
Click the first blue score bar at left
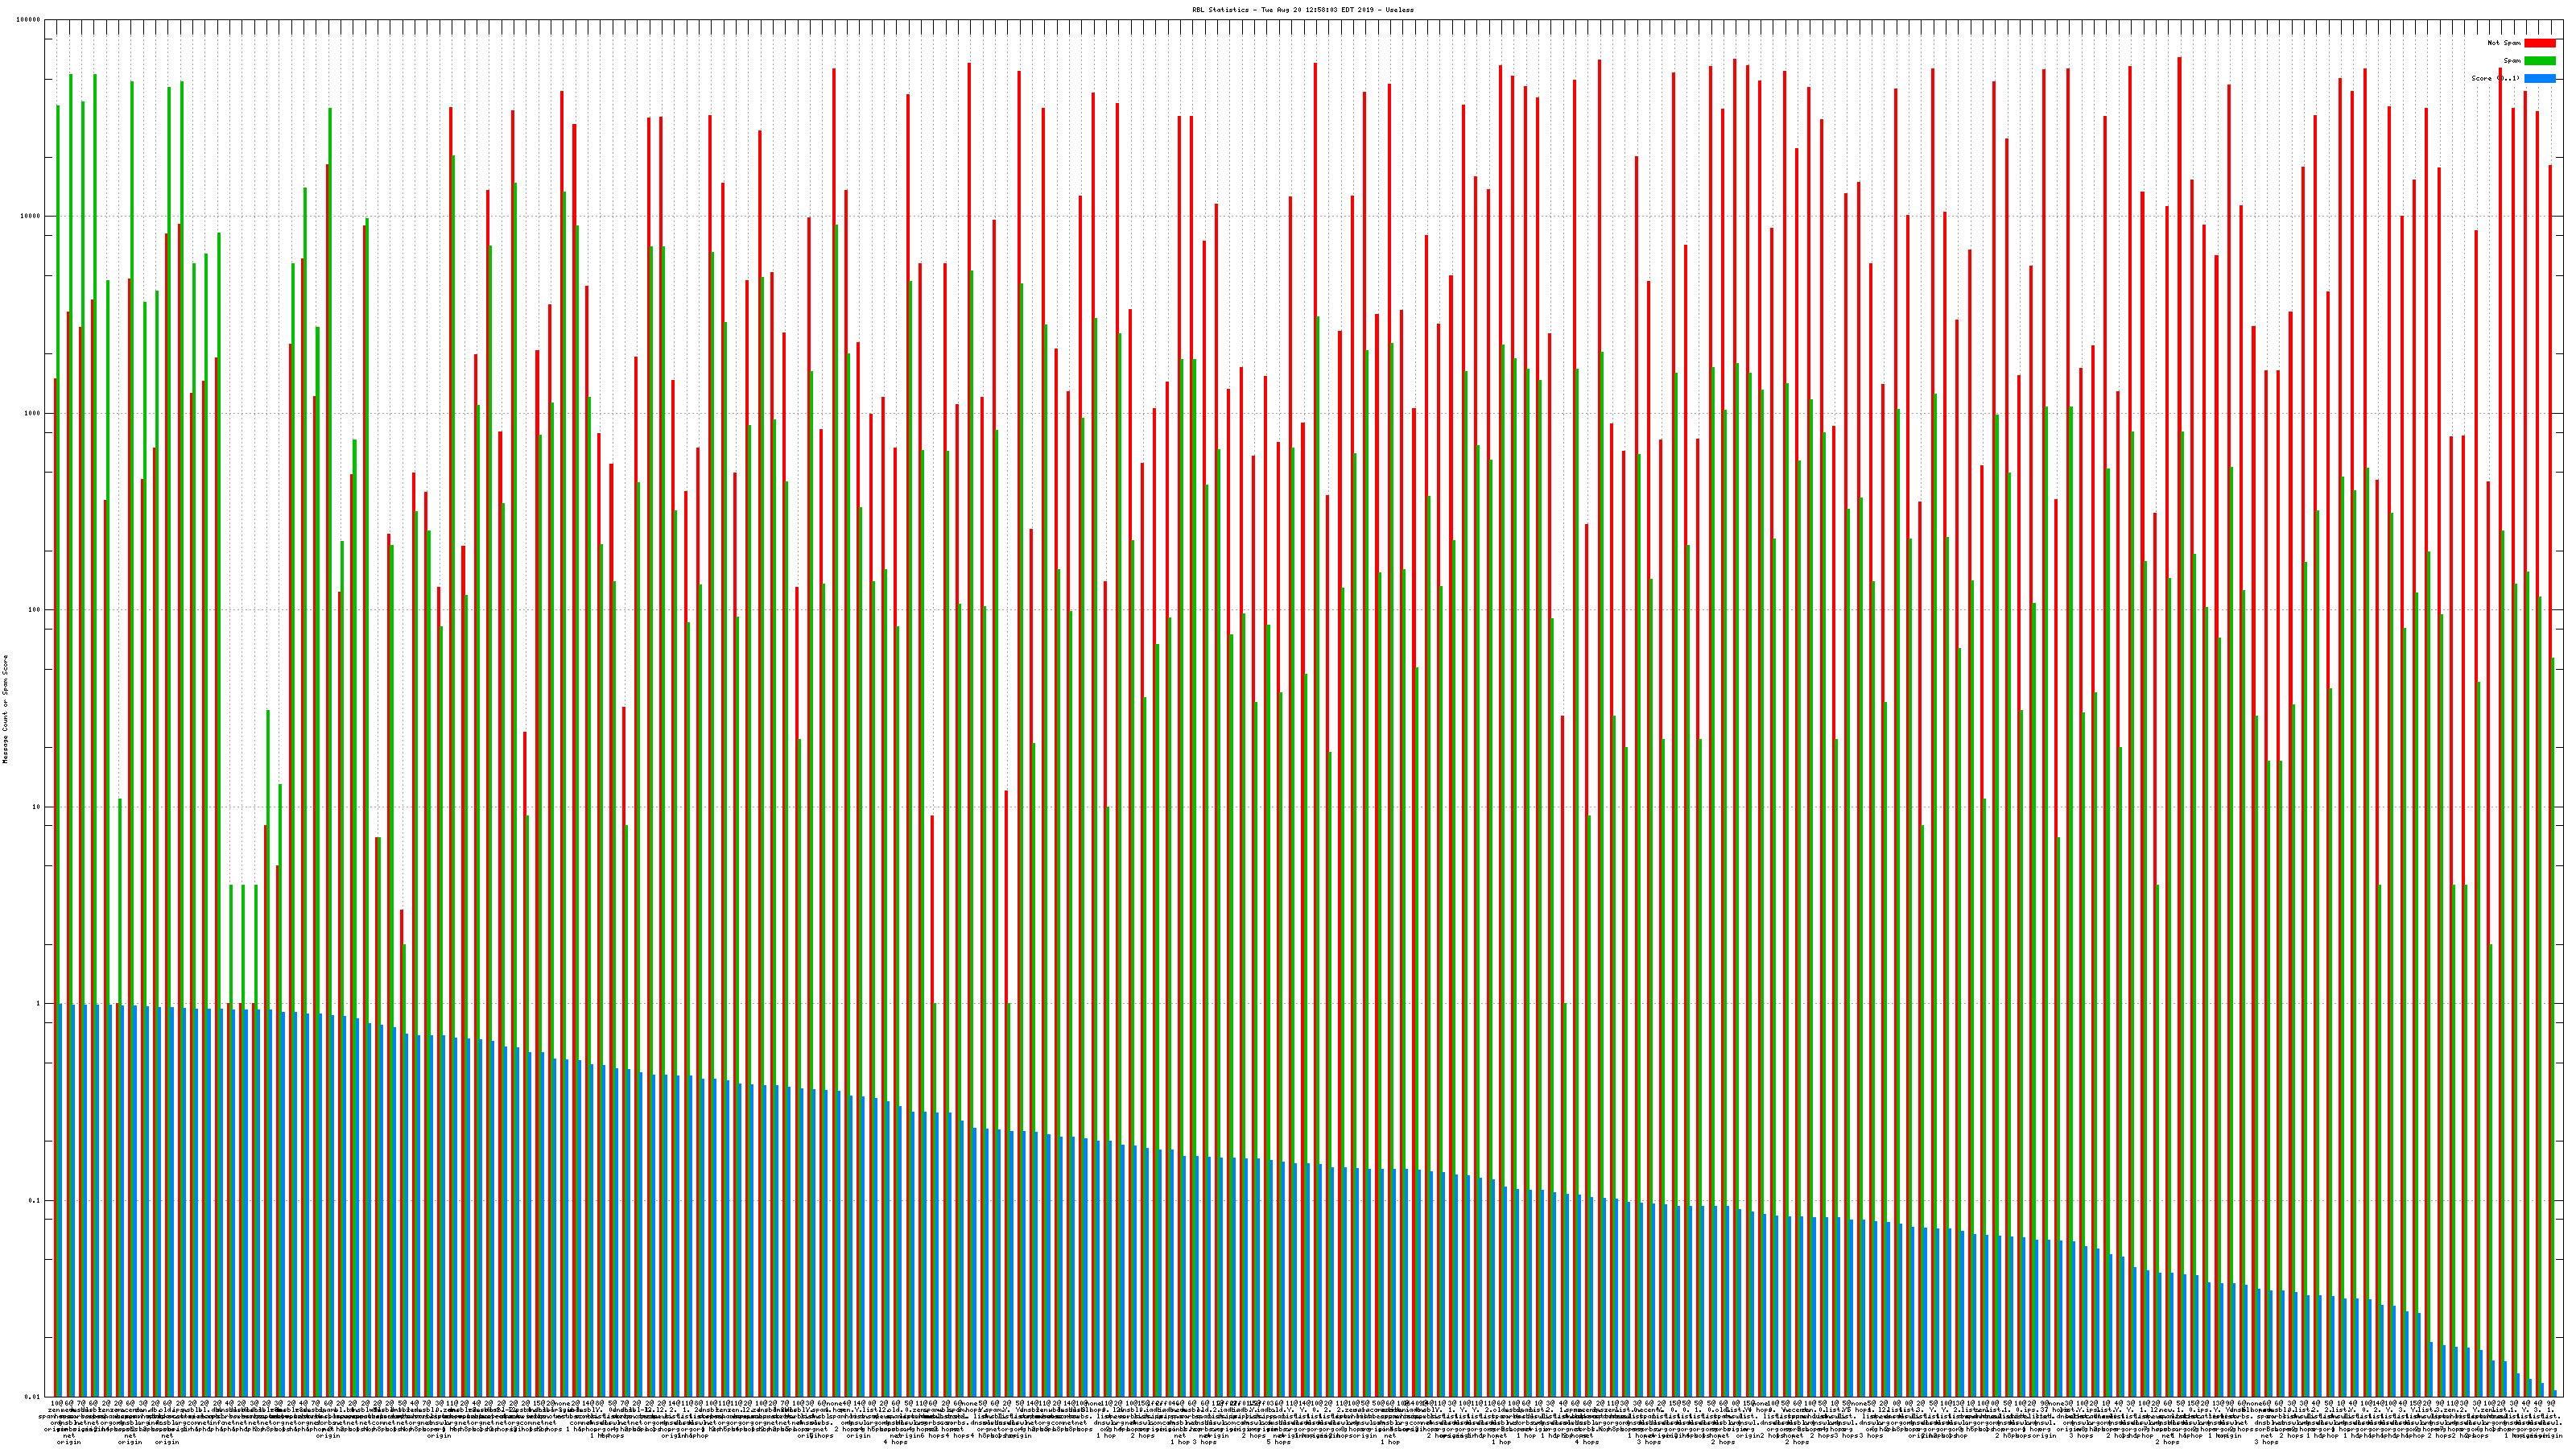tap(60, 1200)
